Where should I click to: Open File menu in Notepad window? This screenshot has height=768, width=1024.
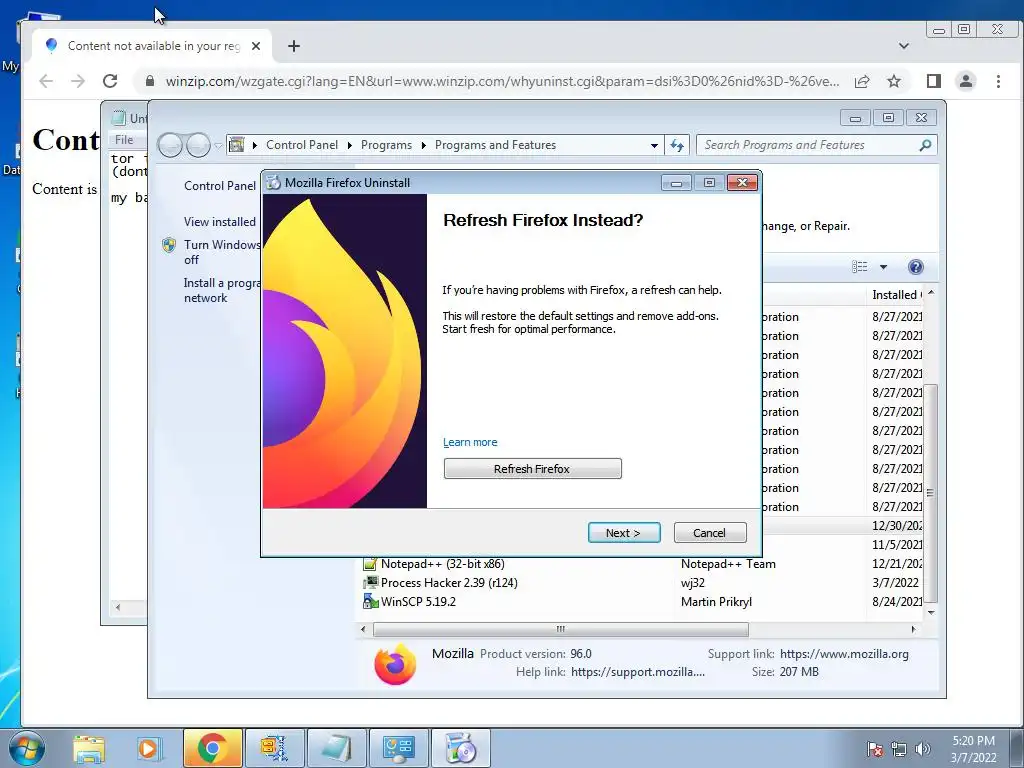tap(124, 140)
